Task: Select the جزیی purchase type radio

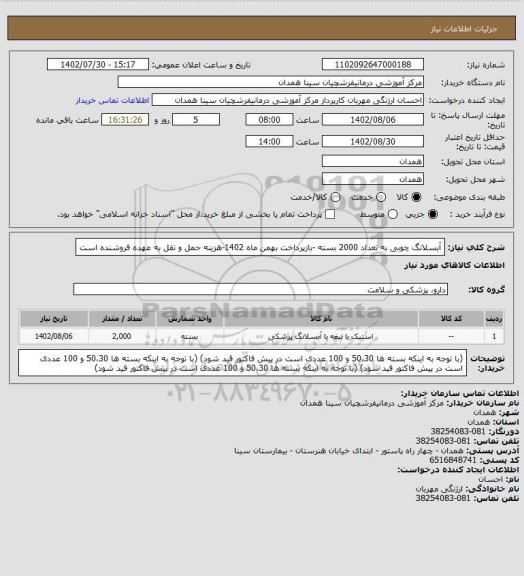Action: click(433, 214)
